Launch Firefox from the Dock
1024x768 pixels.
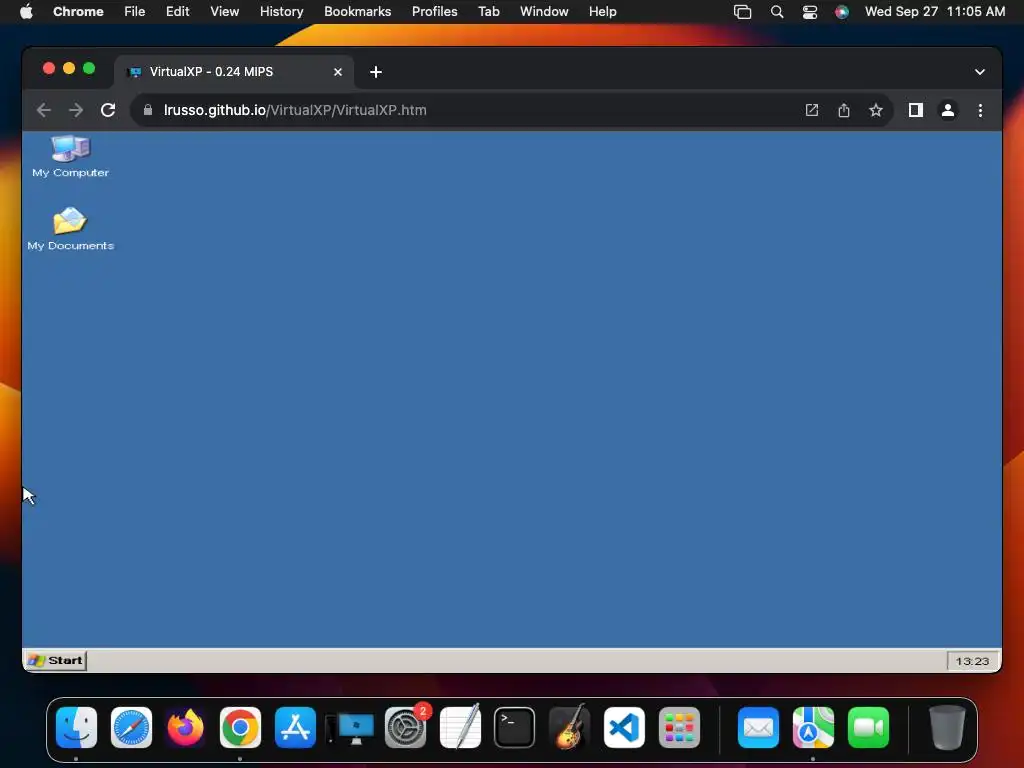pyautogui.click(x=185, y=728)
